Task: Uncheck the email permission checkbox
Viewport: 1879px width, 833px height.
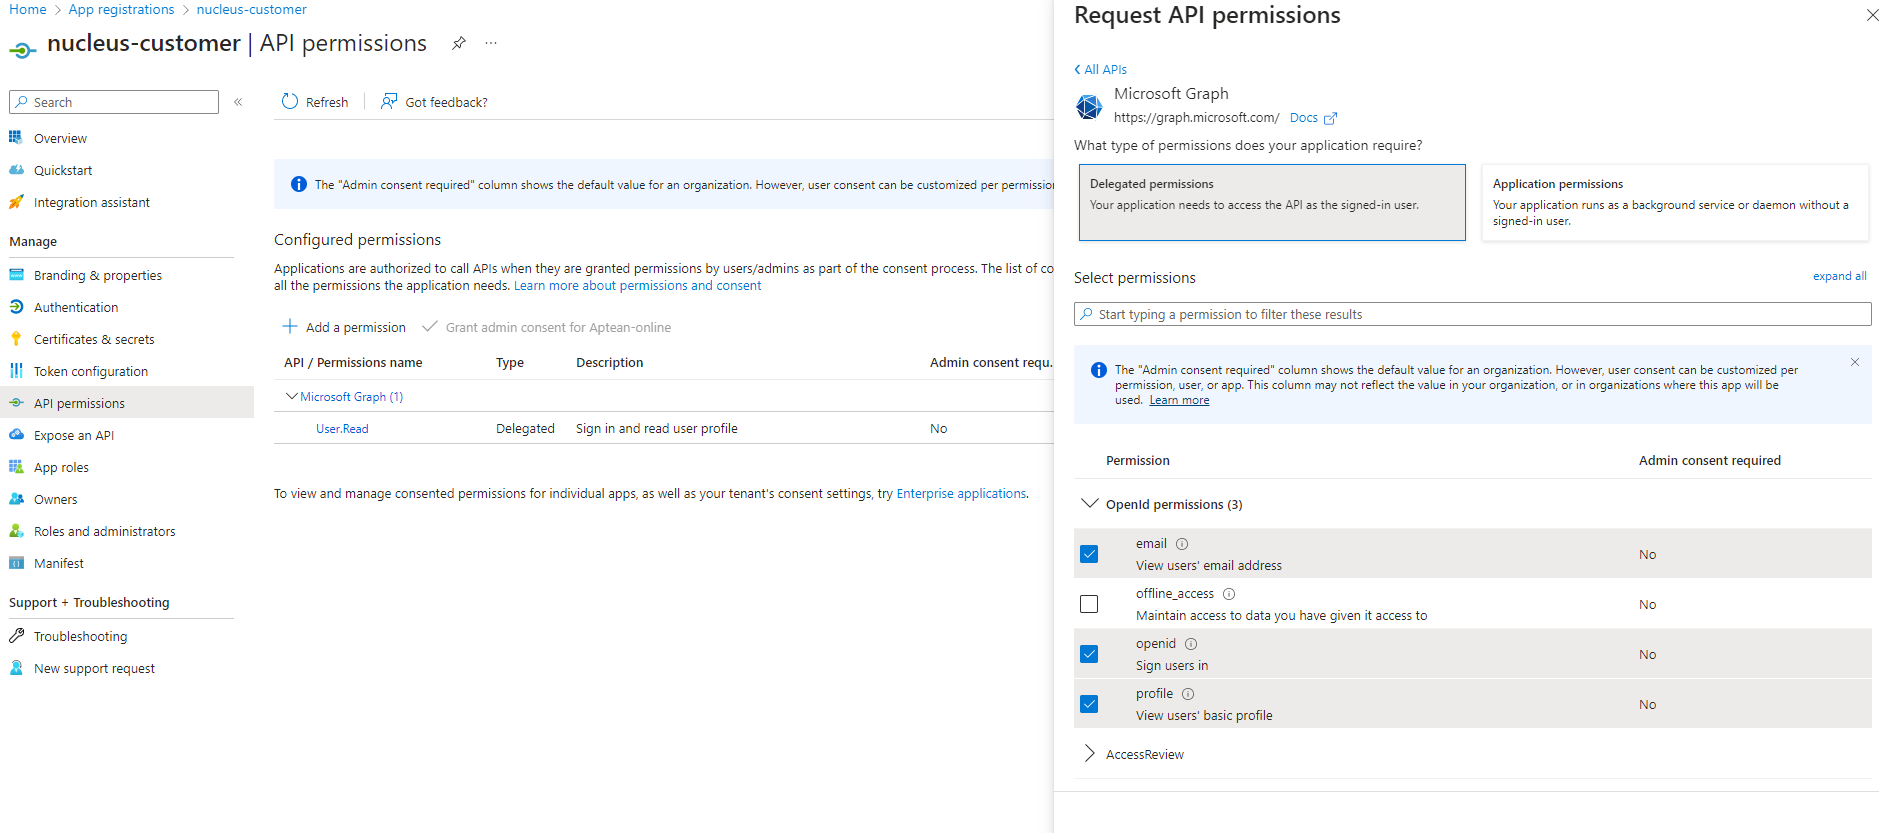Action: pos(1089,554)
